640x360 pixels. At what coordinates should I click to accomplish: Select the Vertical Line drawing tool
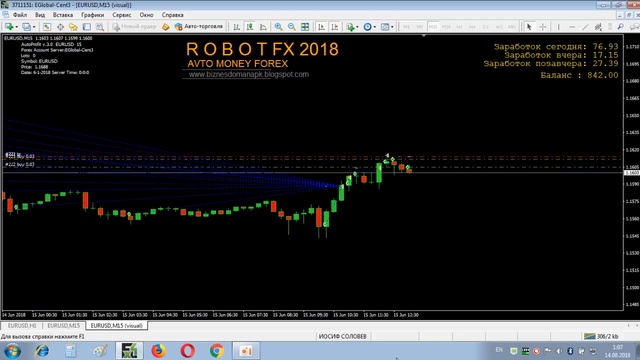pos(558,27)
